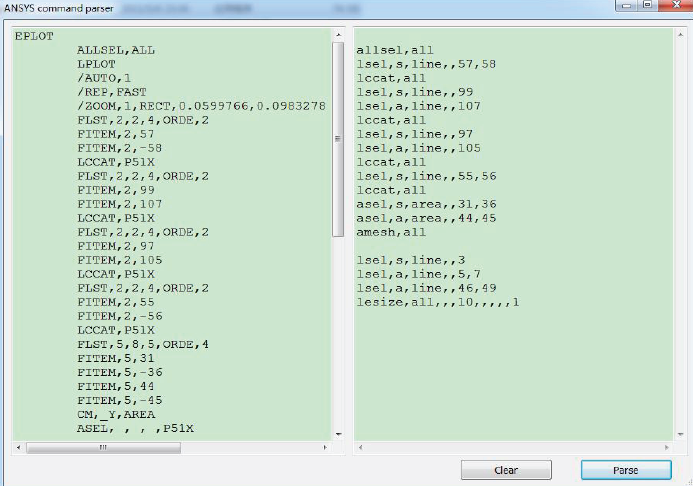Click the FITEM,2,99 line
Image resolution: width=693 pixels, height=486 pixels.
coord(116,190)
